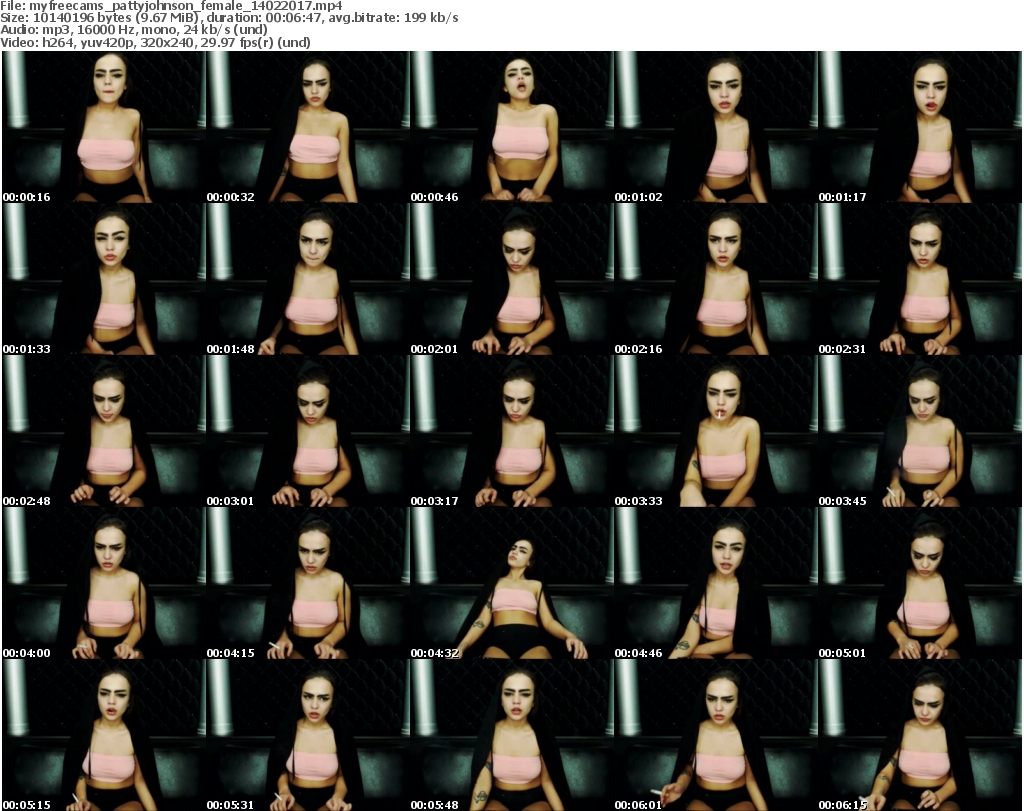Click the File name header line
Viewport: 1024px width, 811px height.
171,6
